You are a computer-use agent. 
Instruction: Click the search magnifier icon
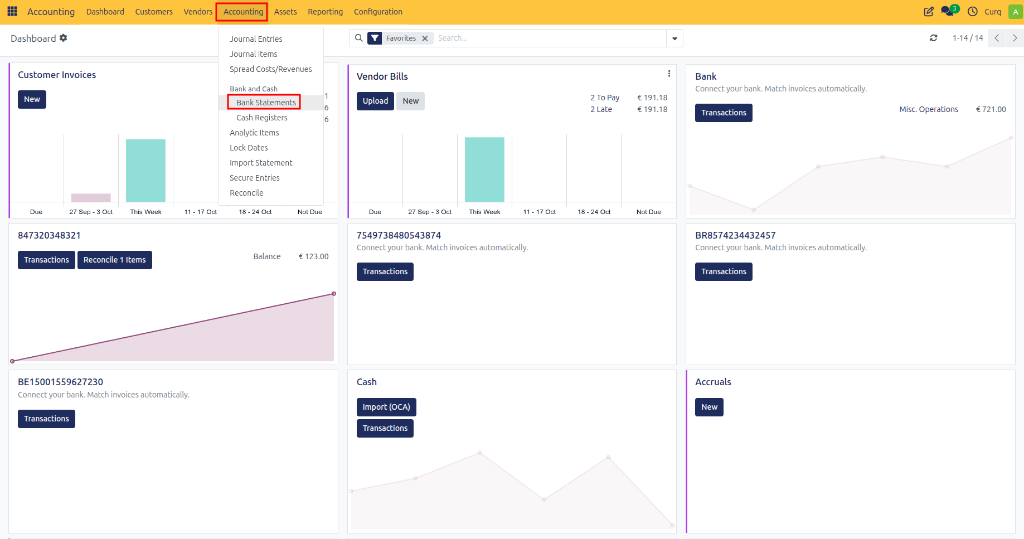point(359,38)
